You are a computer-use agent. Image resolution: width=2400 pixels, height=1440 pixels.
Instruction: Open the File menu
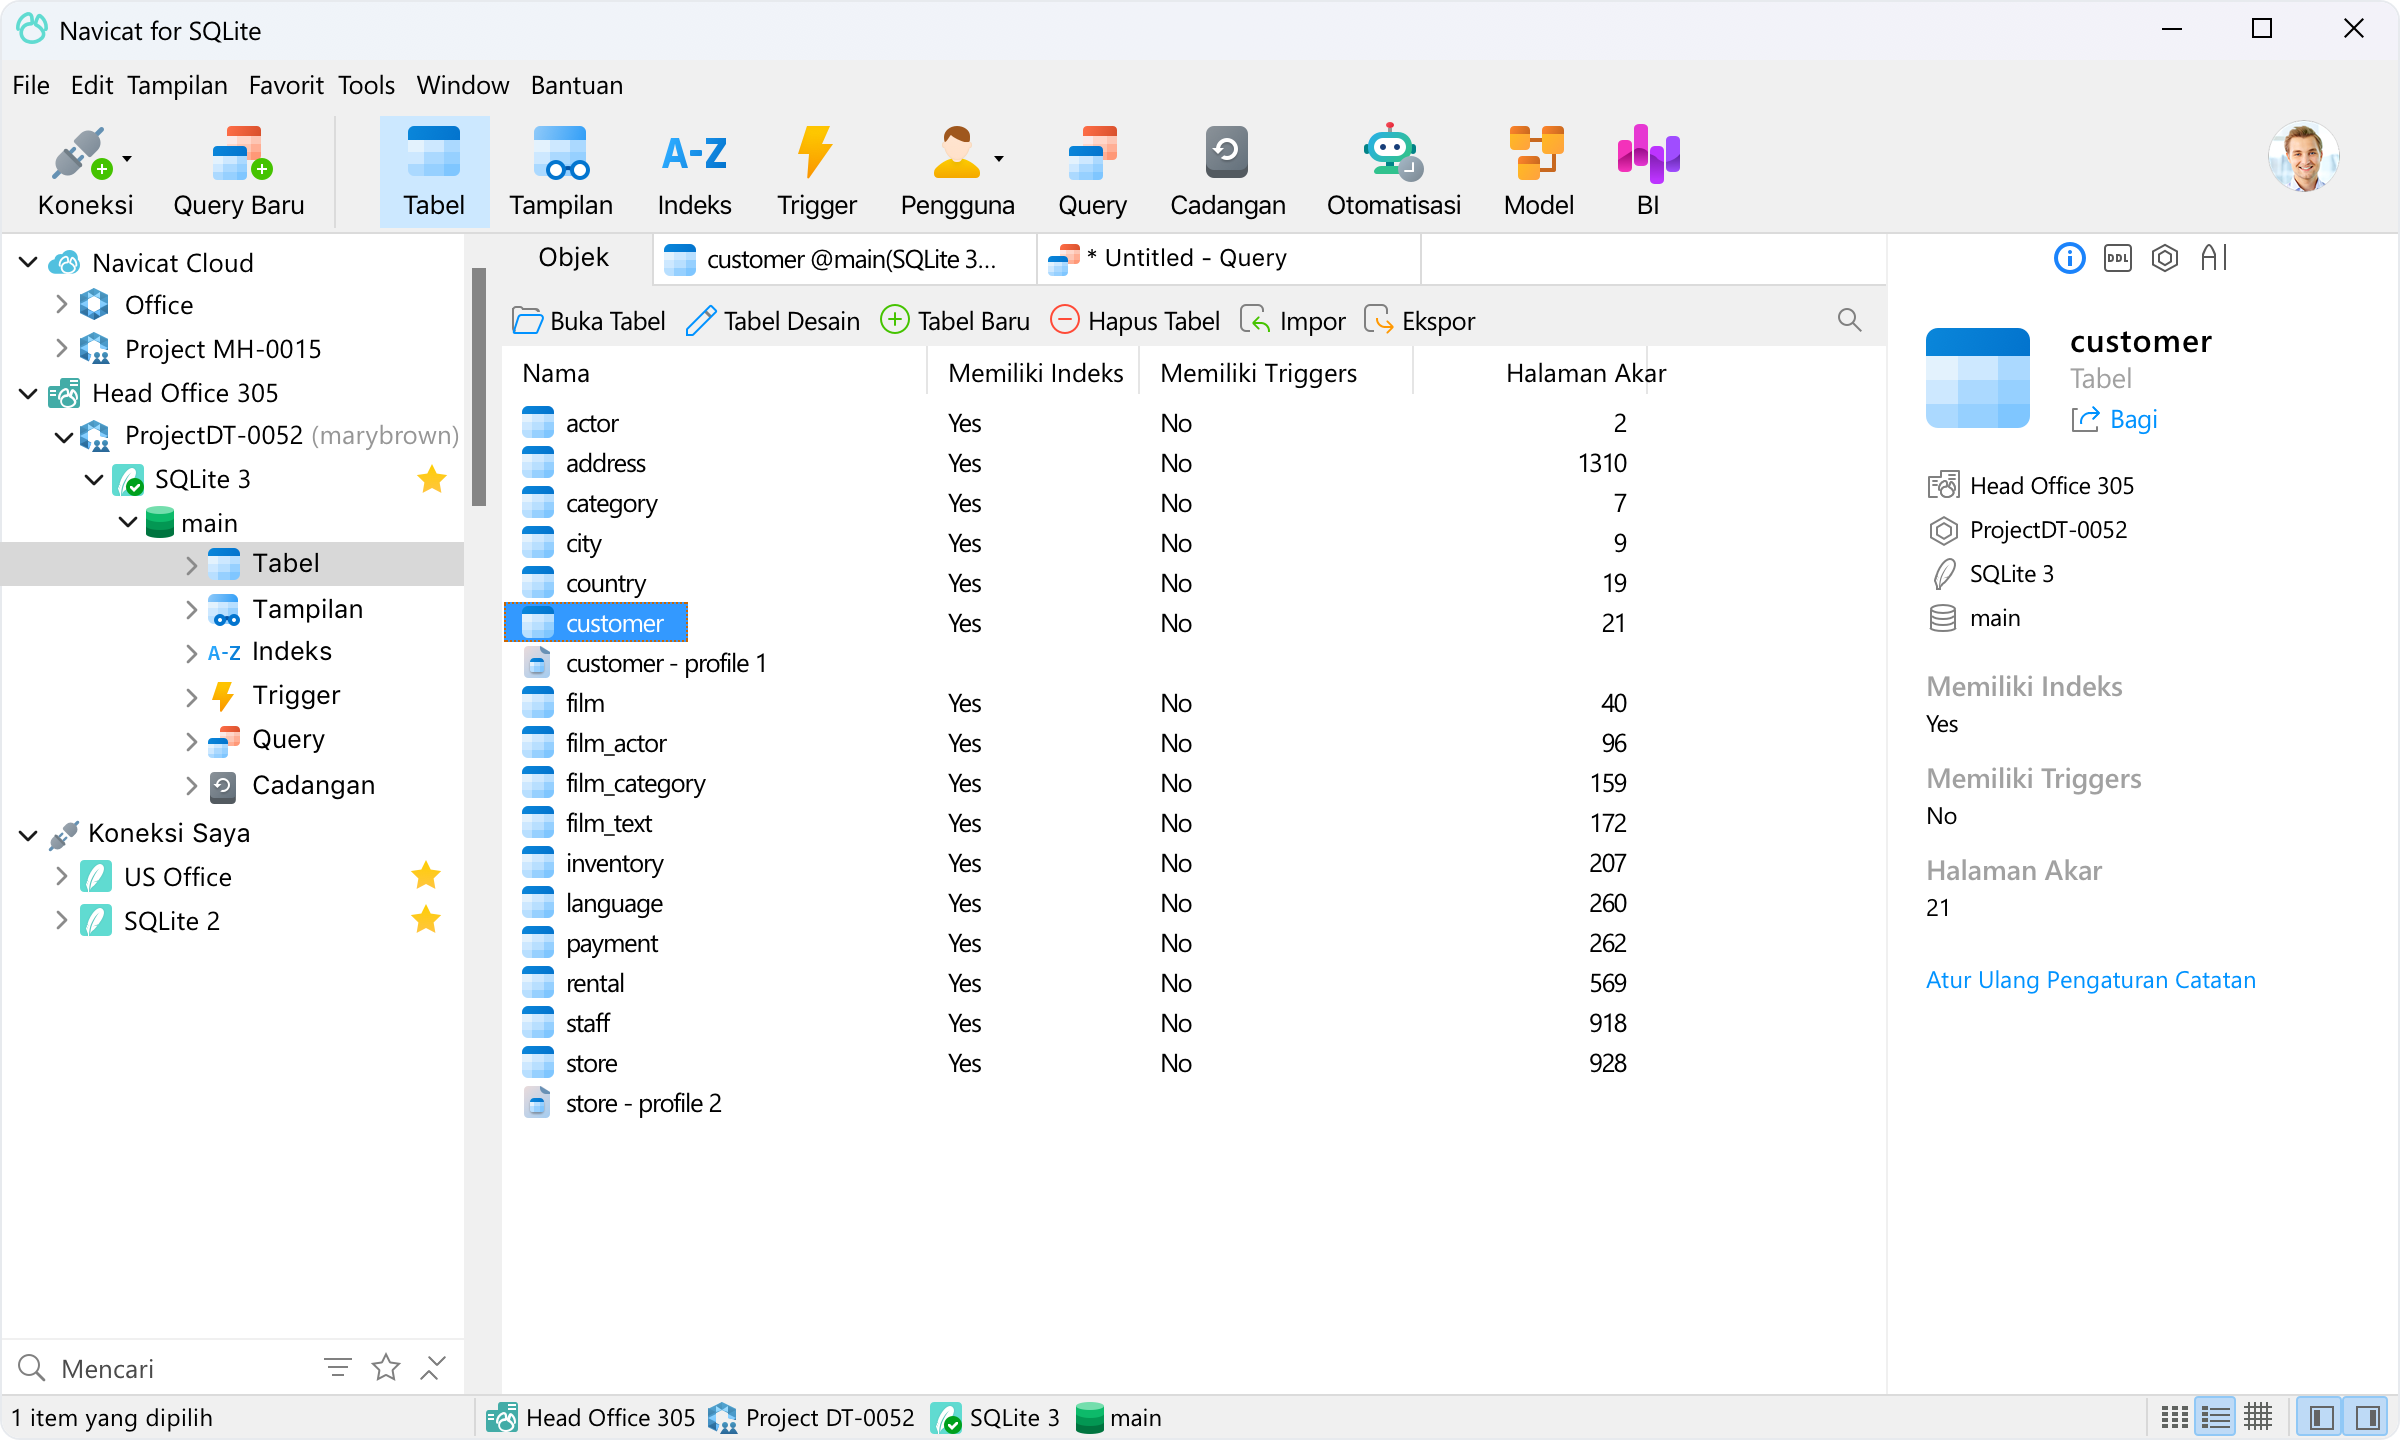pyautogui.click(x=31, y=85)
